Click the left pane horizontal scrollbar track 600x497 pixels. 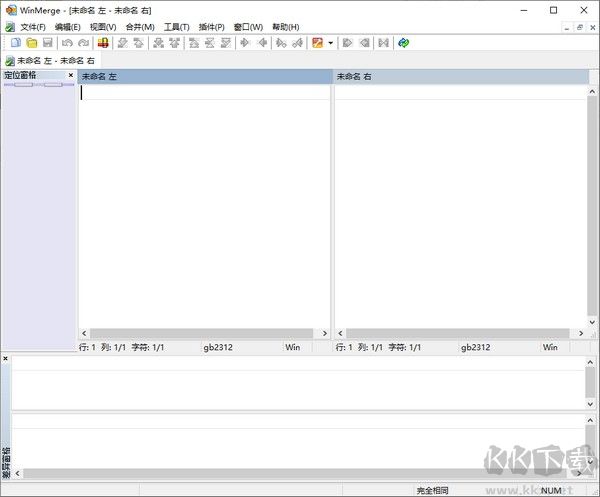[x=201, y=333]
